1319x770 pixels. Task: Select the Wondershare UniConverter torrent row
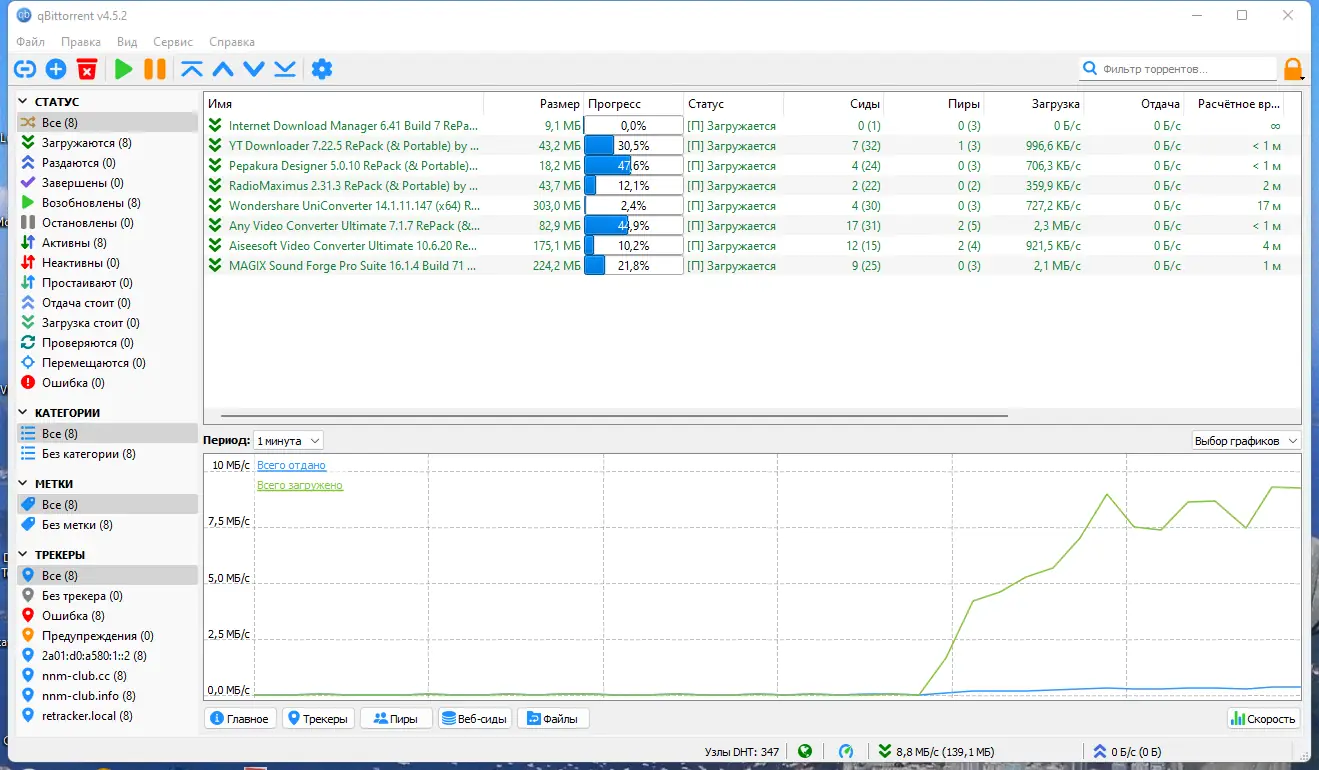coord(752,206)
